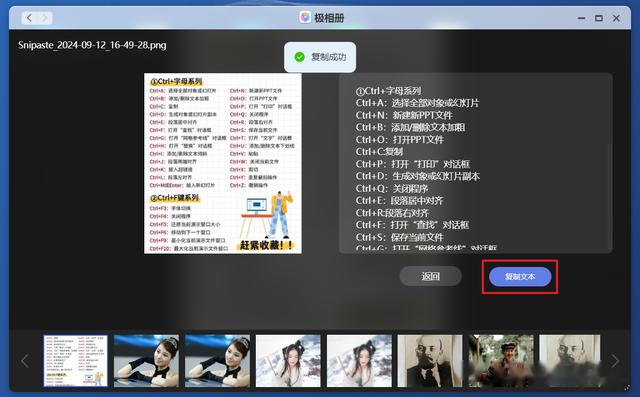Select the PPT shortcuts screenshot thumbnail
640x397 pixels.
pos(76,361)
